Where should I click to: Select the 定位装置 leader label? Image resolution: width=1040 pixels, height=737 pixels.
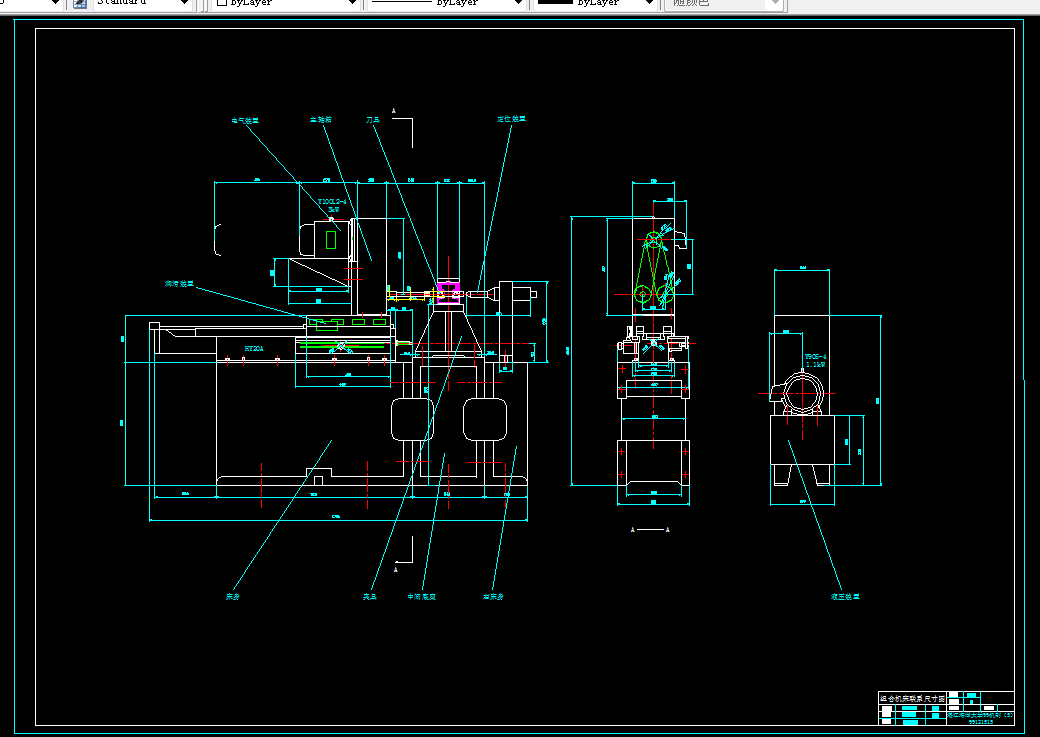click(x=511, y=119)
